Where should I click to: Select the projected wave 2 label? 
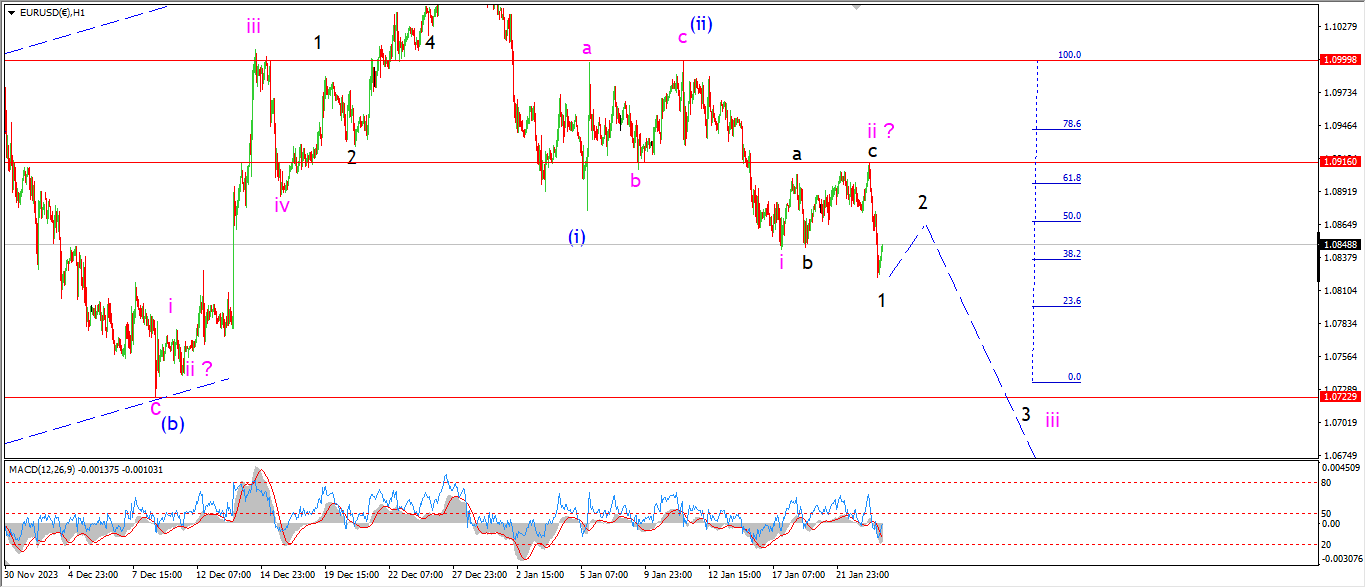pos(923,202)
